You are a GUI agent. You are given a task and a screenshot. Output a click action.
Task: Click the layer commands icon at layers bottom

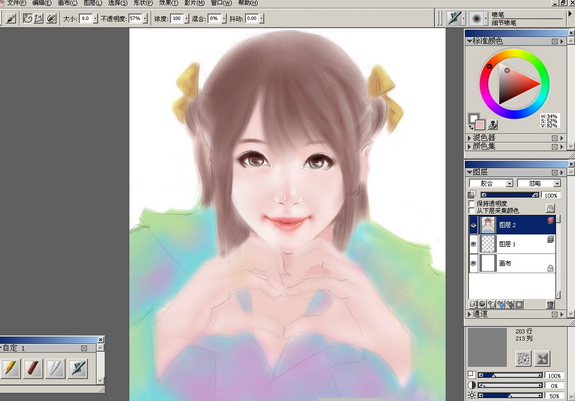tap(473, 304)
